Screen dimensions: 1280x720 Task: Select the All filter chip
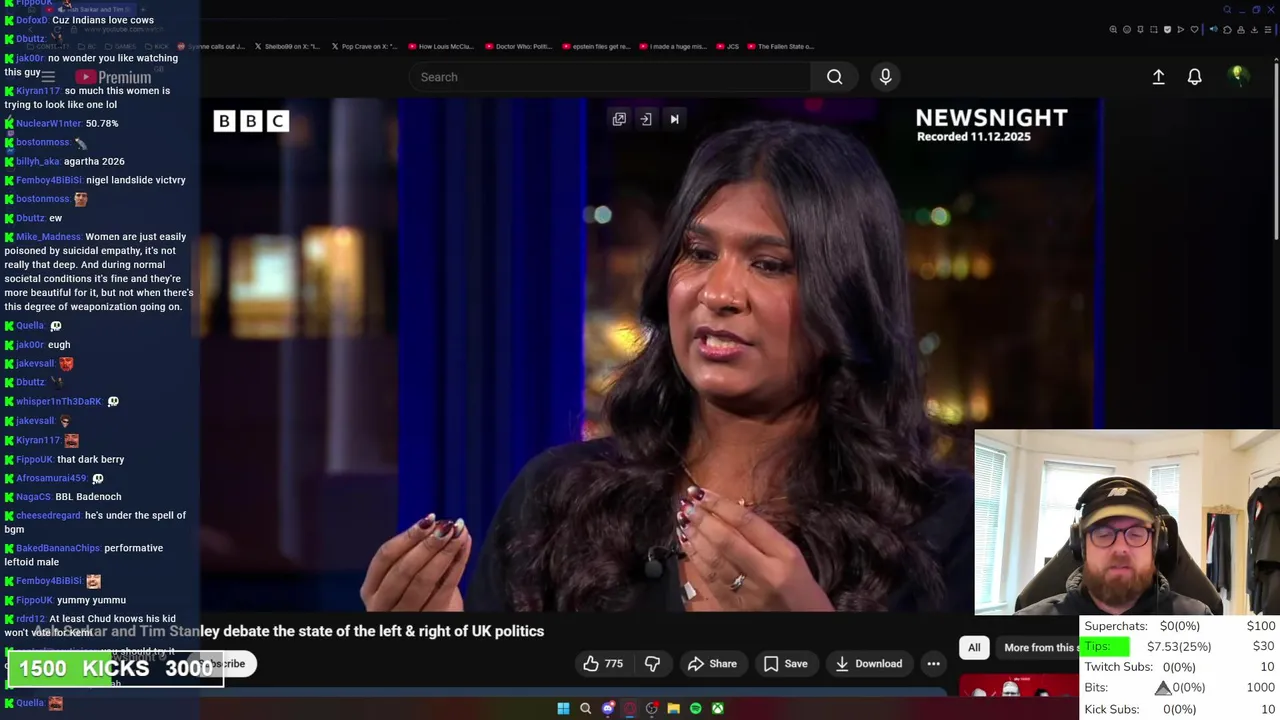pyautogui.click(x=974, y=647)
